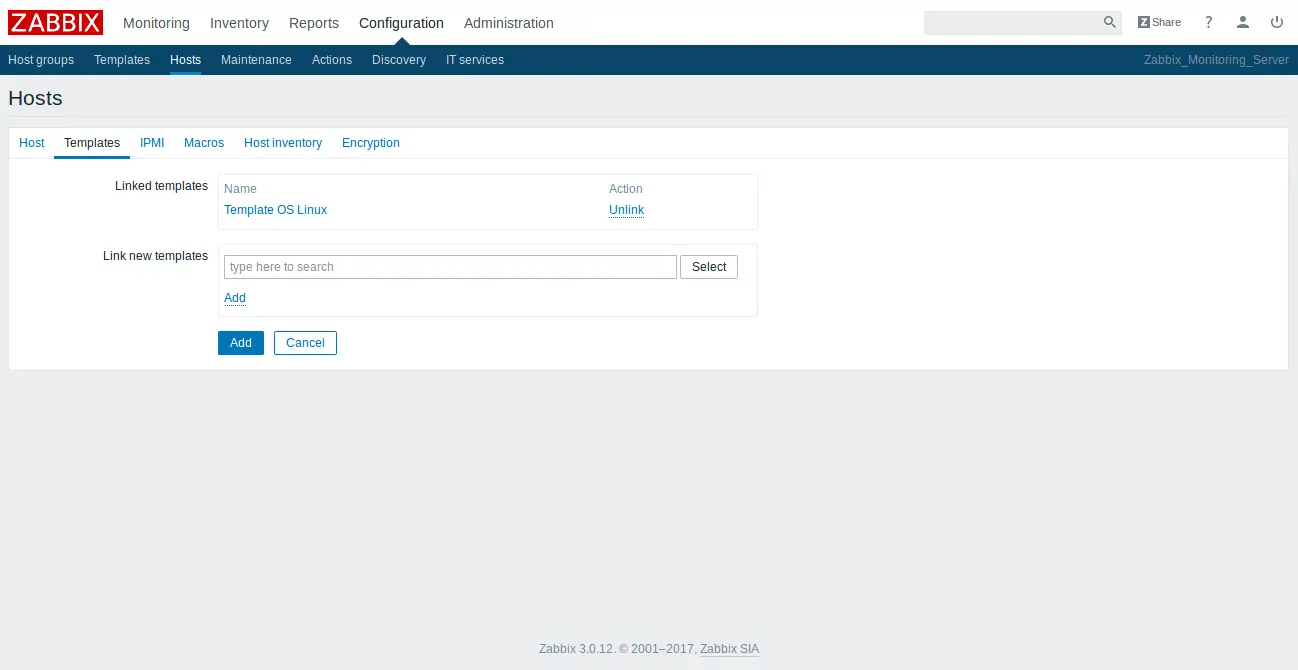Go to Actions submenu

point(332,60)
